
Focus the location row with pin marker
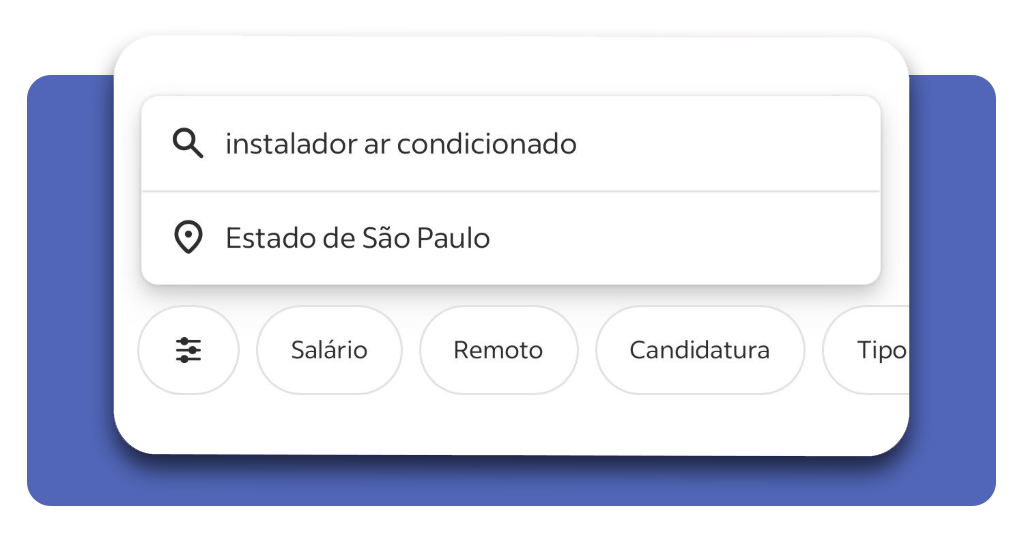tap(511, 238)
